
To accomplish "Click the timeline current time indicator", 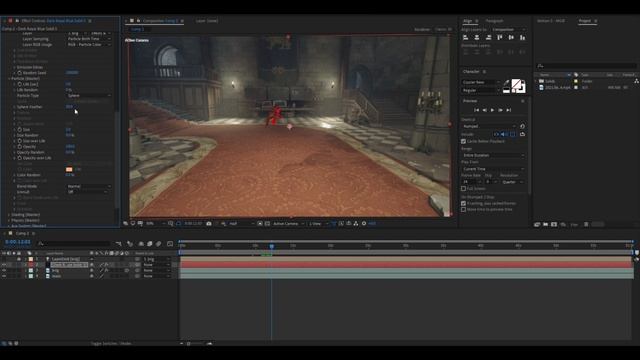I will pyautogui.click(x=272, y=246).
